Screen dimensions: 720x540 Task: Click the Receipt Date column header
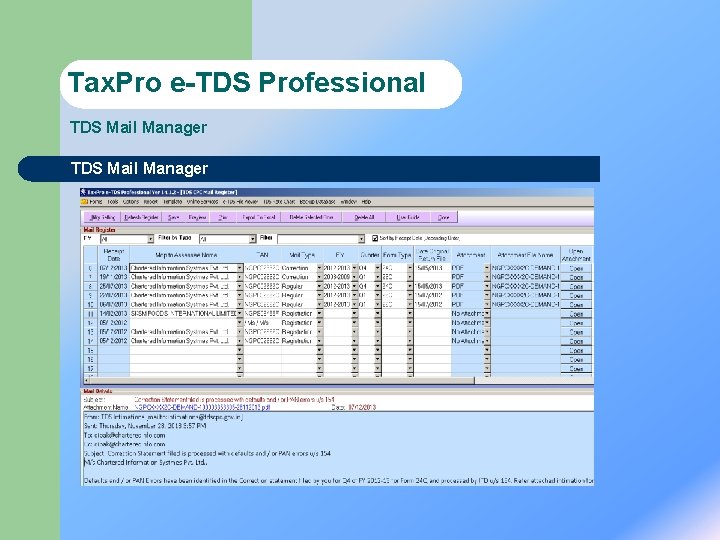pos(113,255)
